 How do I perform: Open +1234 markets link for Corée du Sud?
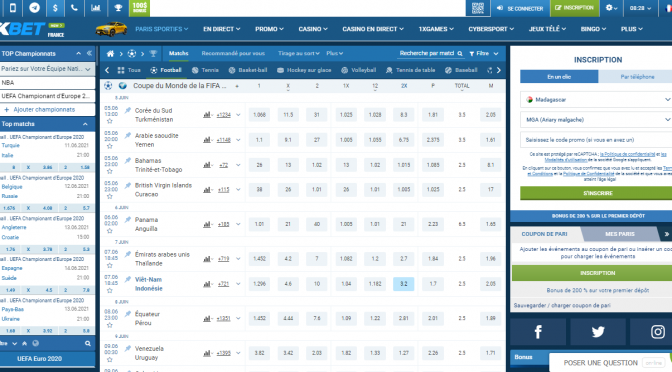pyautogui.click(x=224, y=115)
